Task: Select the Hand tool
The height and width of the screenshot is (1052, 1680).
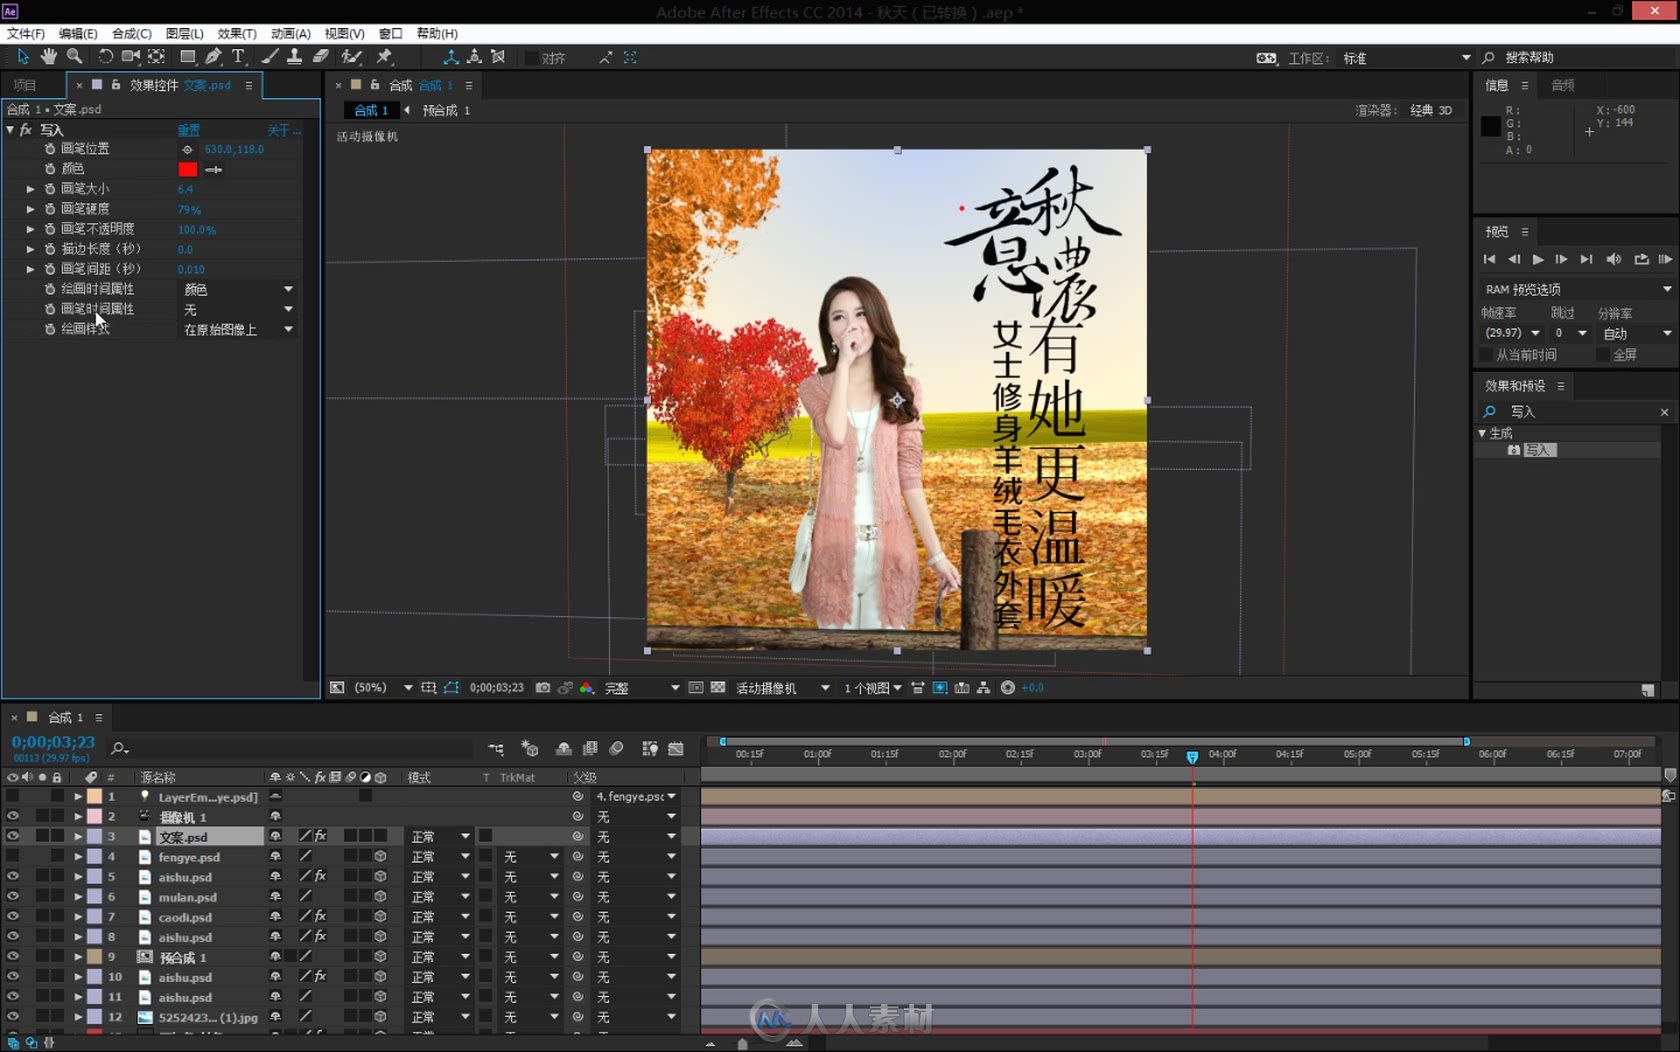Action: pos(48,57)
